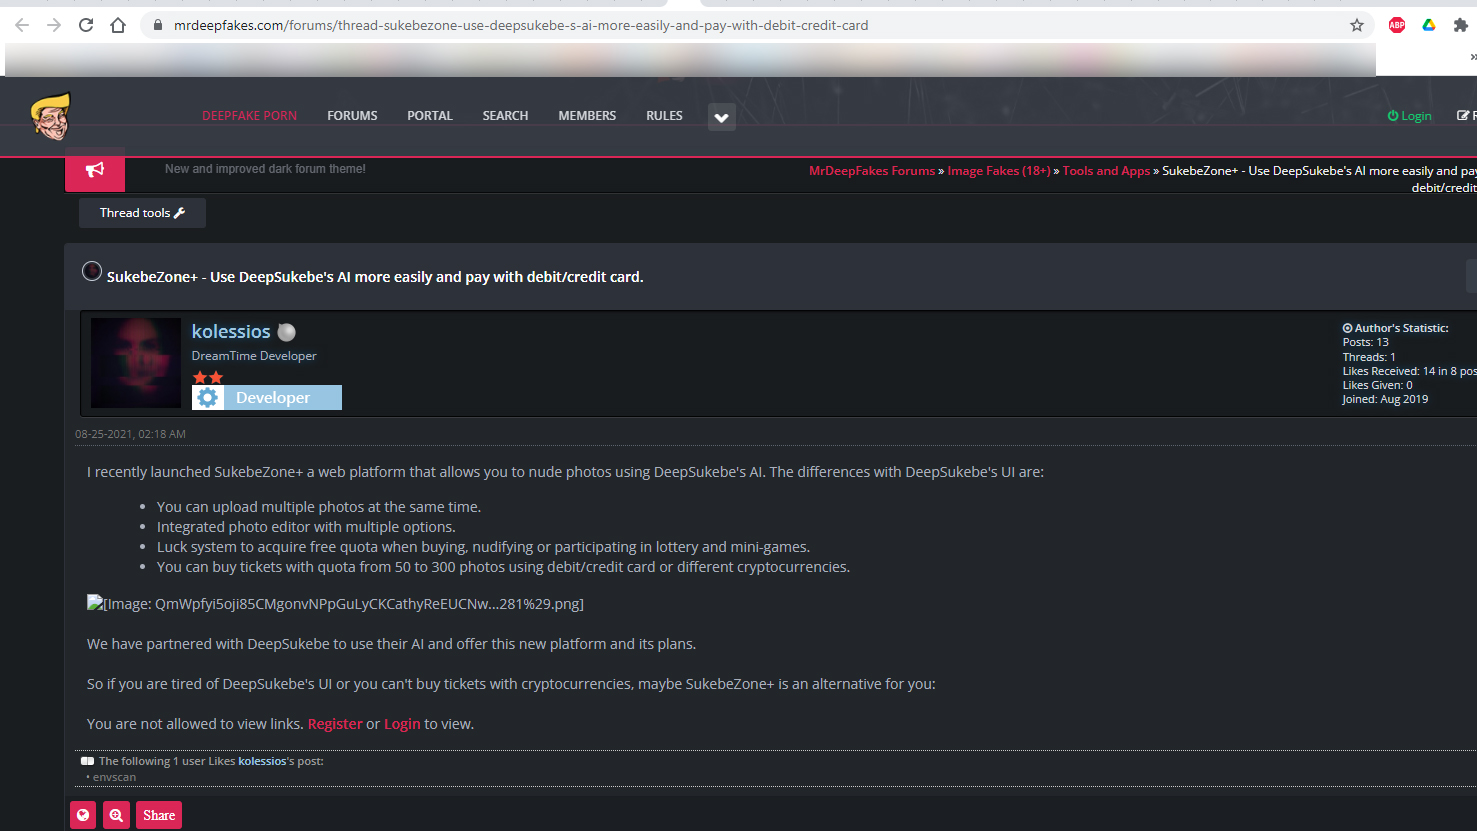Open the extensions puzzle-piece icon
Viewport: 1477px width, 831px height.
click(1461, 25)
